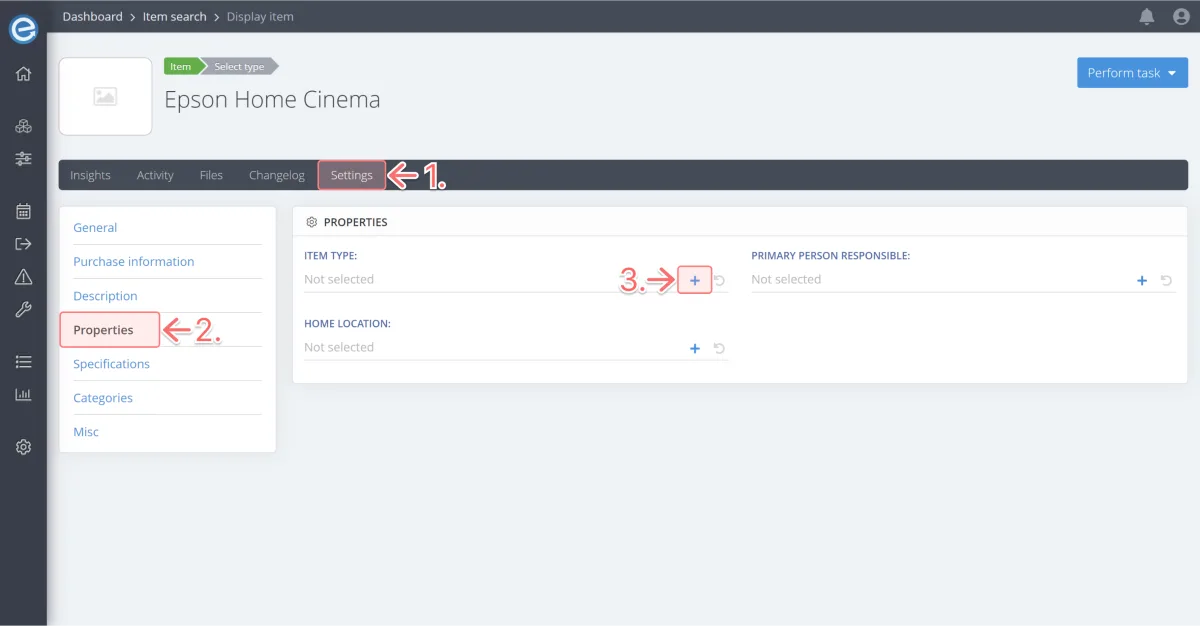
Task: Open the items cubes icon in sidebar
Action: pyautogui.click(x=23, y=126)
